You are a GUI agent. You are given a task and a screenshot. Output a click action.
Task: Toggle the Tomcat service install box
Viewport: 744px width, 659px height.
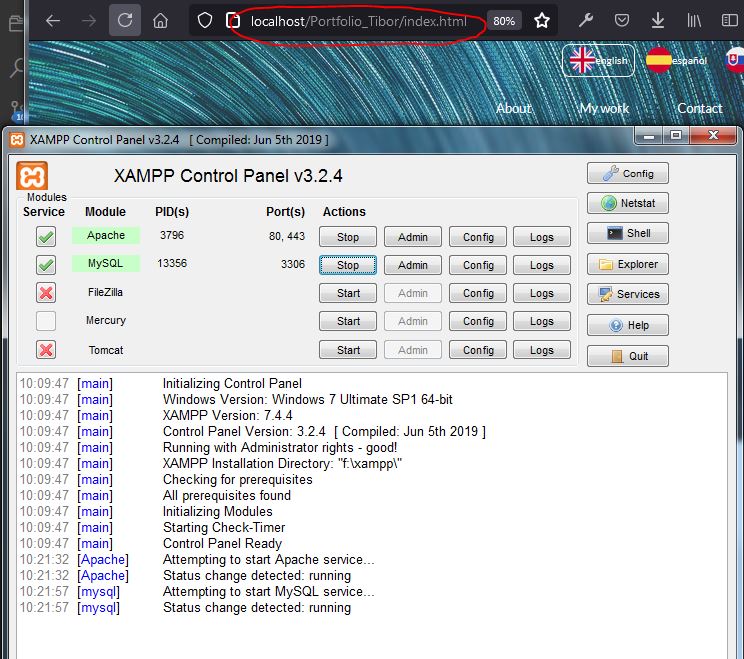[x=46, y=350]
